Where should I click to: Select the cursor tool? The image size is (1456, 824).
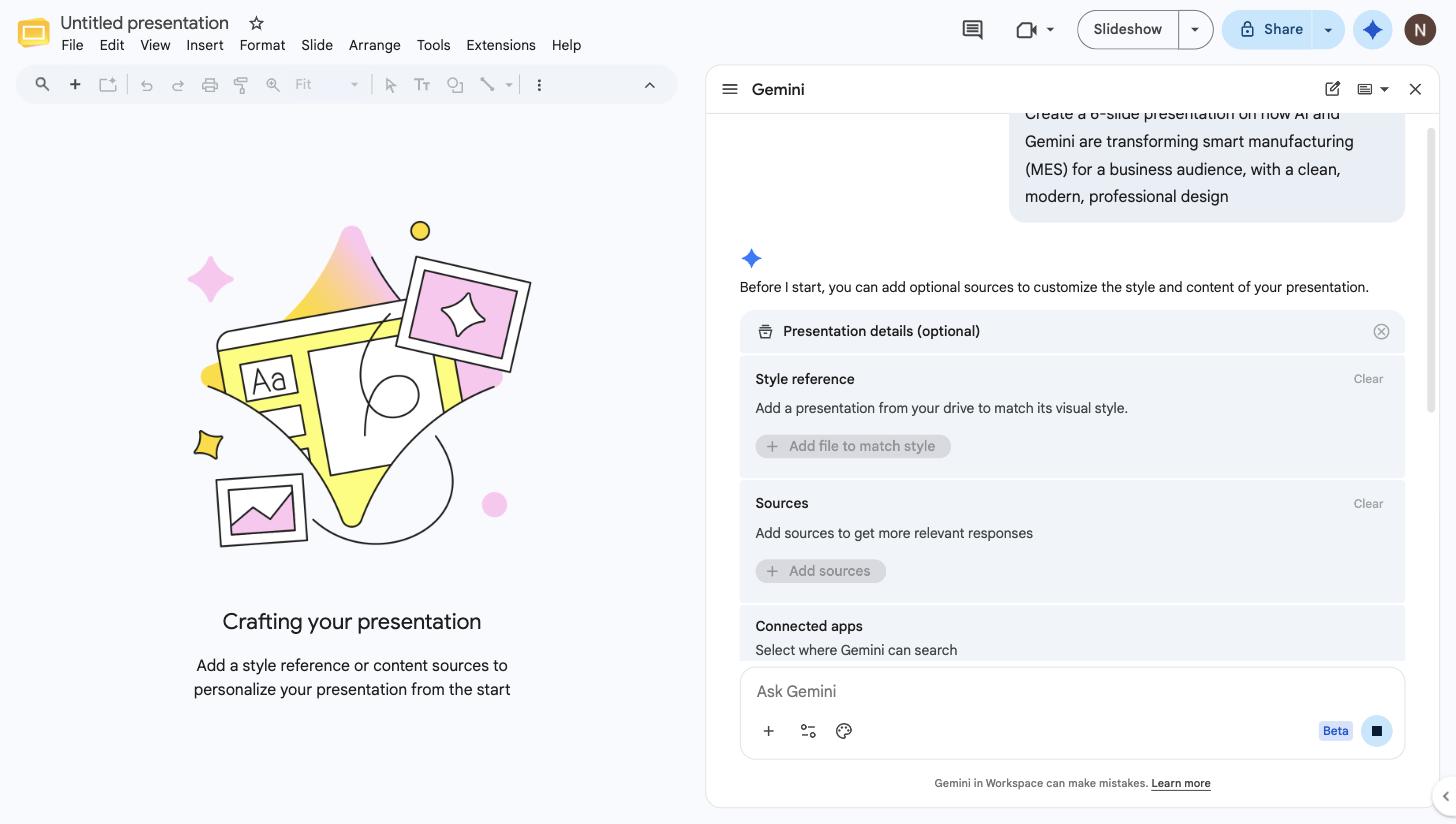pyautogui.click(x=391, y=85)
